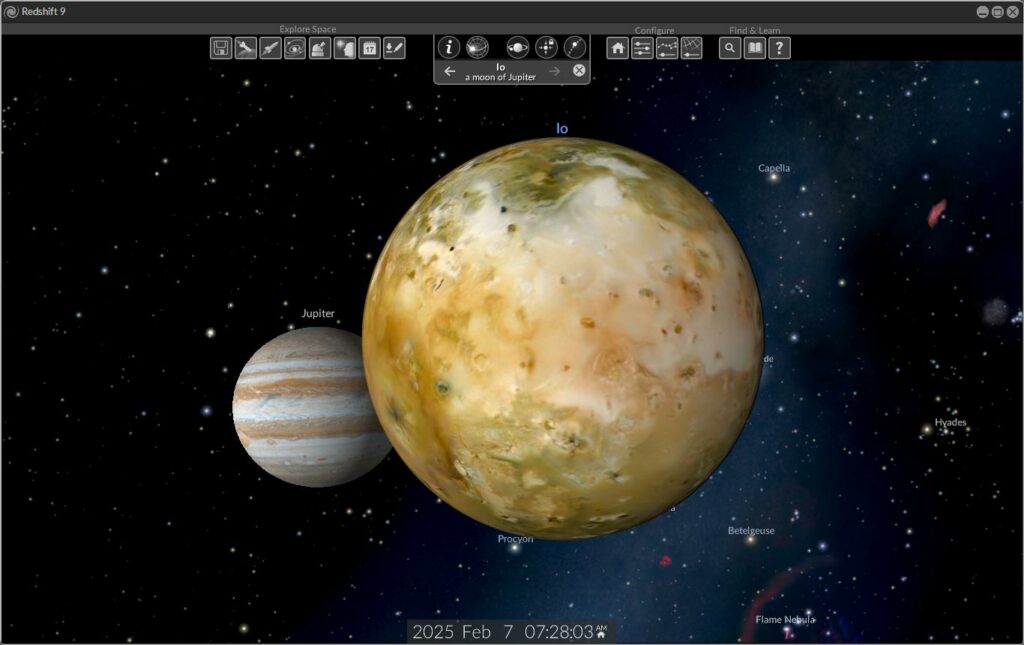Open the sky globe view icon
The width and height of the screenshot is (1024, 645).
pos(478,47)
